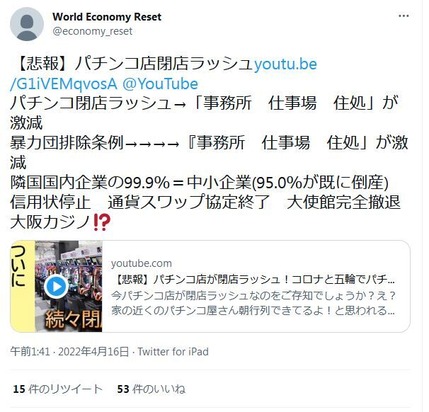The image size is (429, 412).
Task: Click the youtube.com domain label in card
Action: click(x=141, y=263)
